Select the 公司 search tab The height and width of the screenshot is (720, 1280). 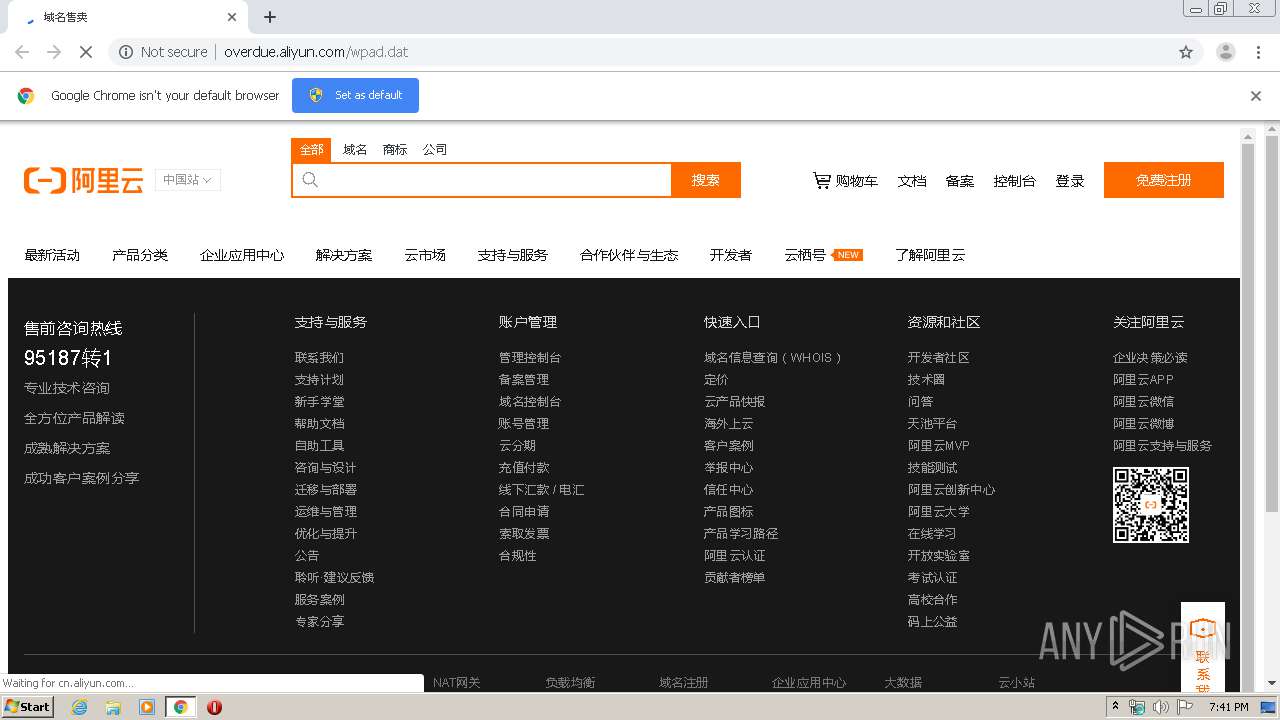click(435, 150)
